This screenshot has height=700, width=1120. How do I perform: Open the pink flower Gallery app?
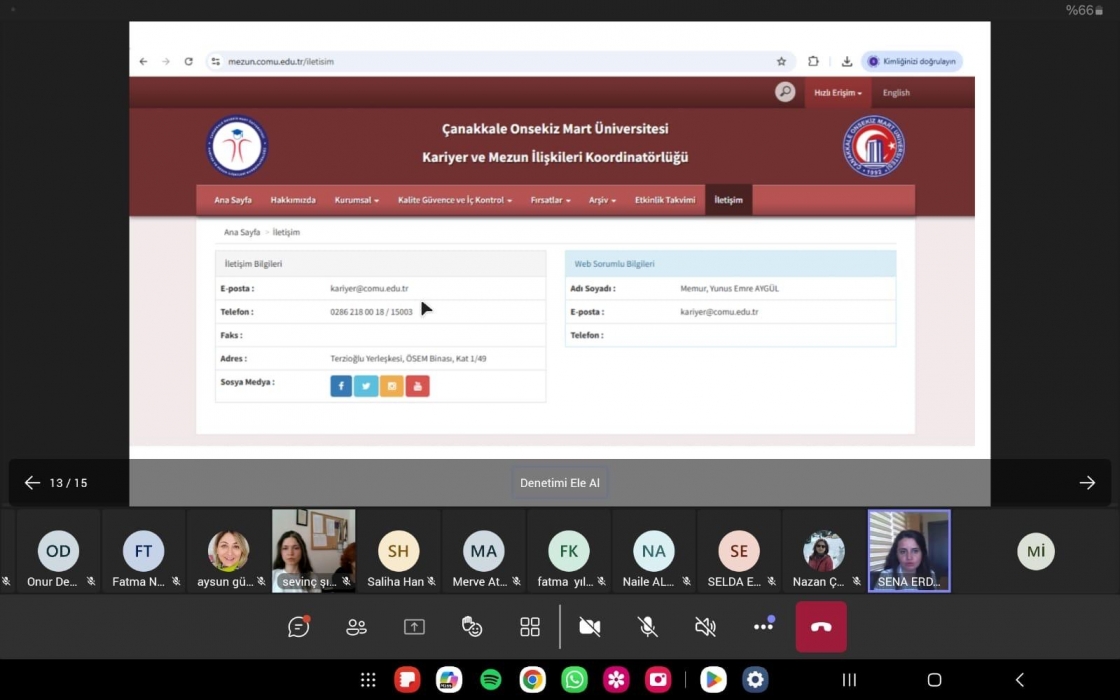coord(616,679)
